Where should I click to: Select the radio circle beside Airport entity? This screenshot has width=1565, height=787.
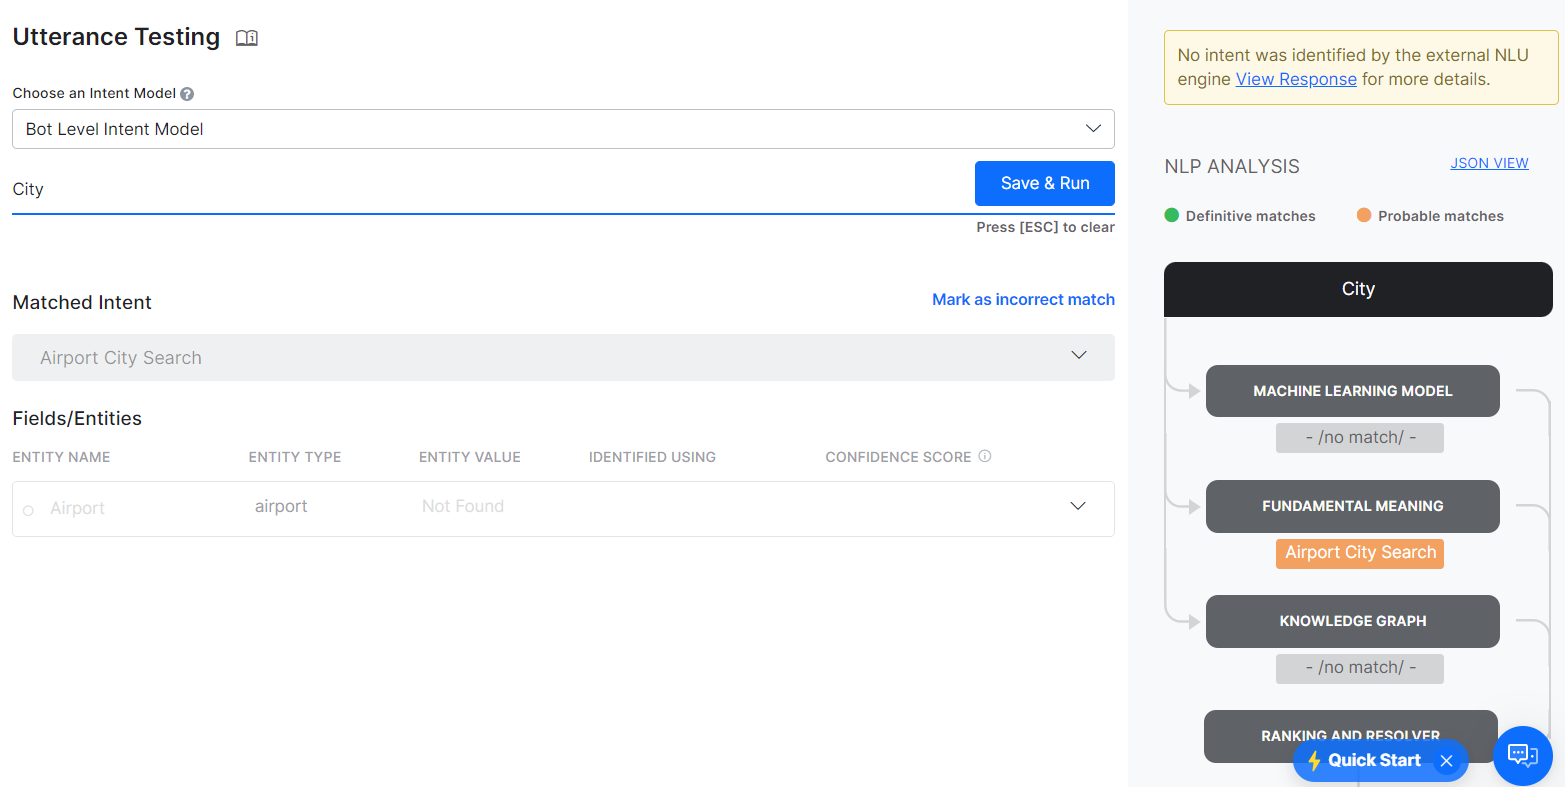(x=28, y=510)
